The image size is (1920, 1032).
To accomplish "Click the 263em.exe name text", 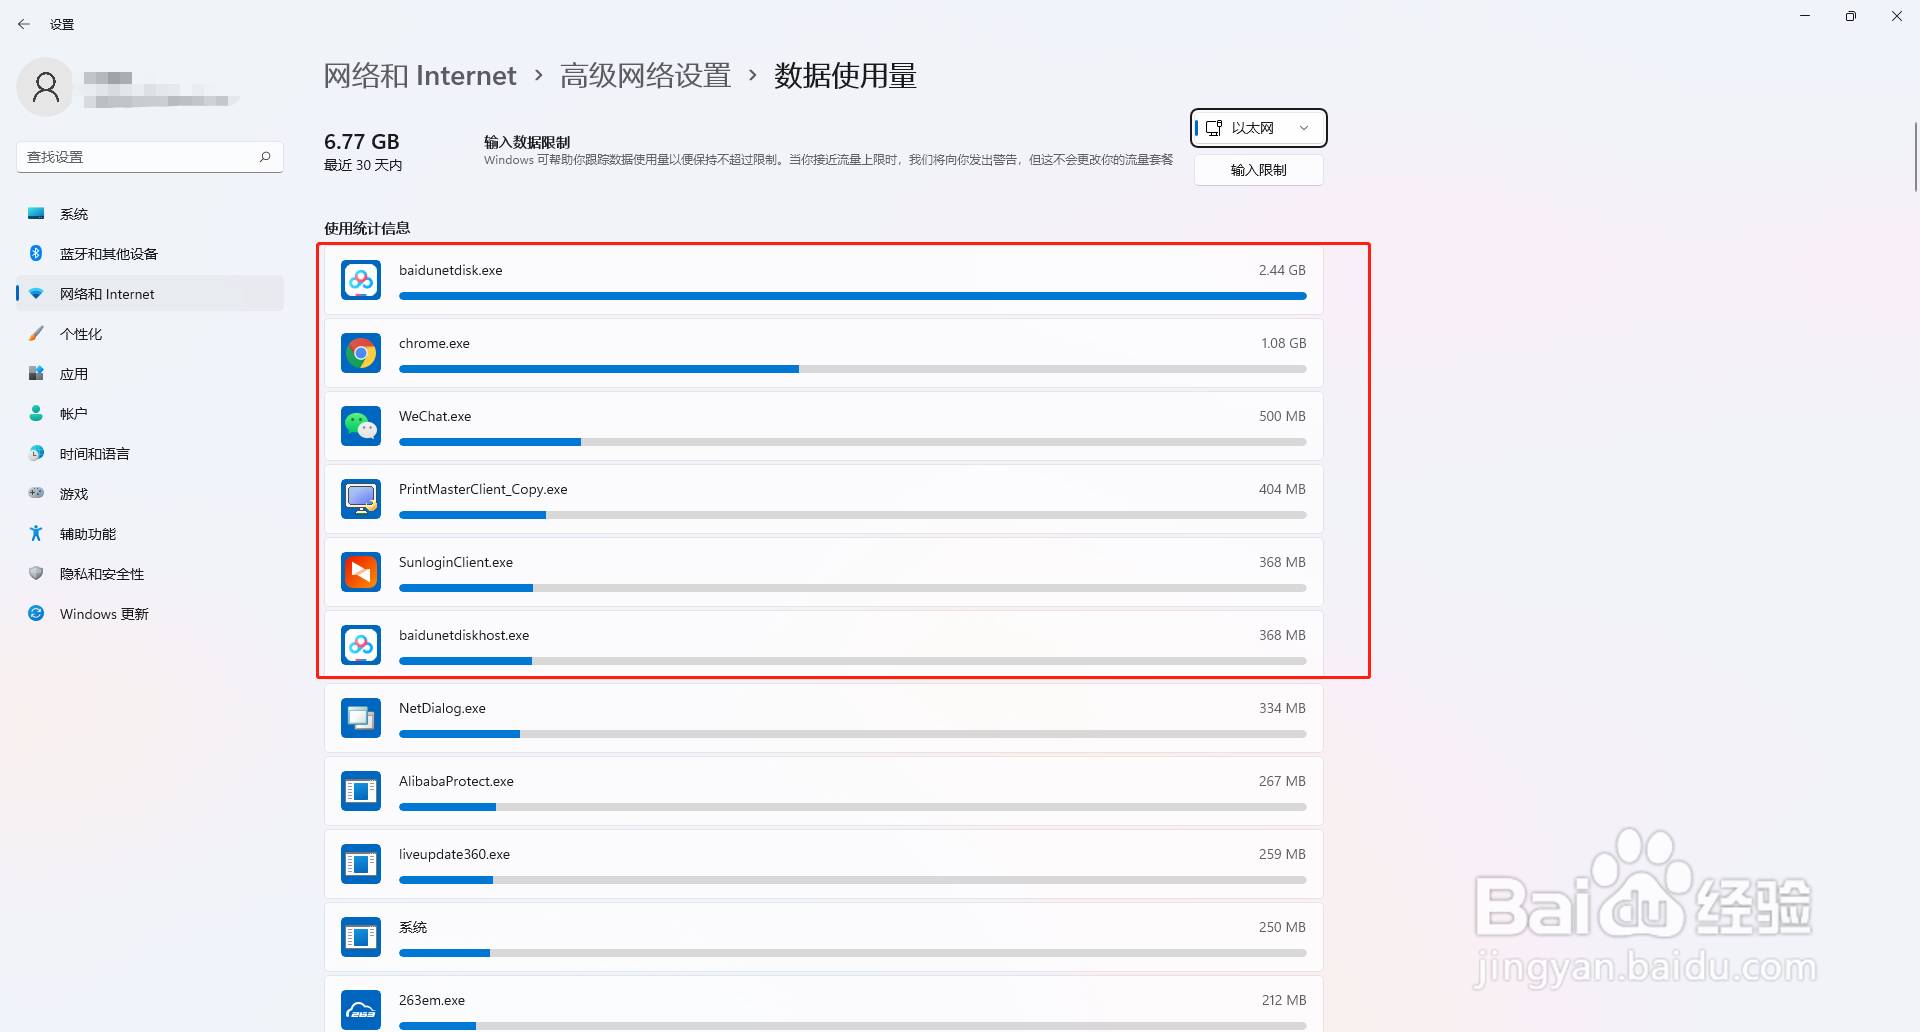I will click(x=432, y=1000).
